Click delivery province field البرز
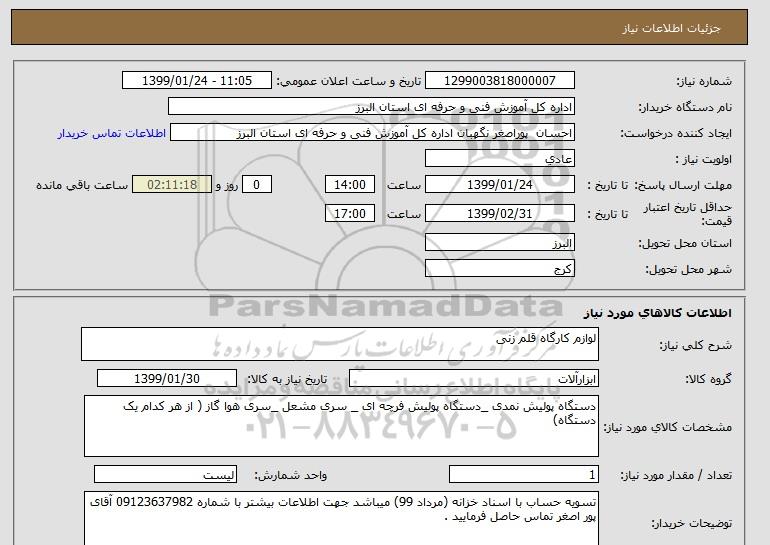Screen dimensions: 770x545 500,243
